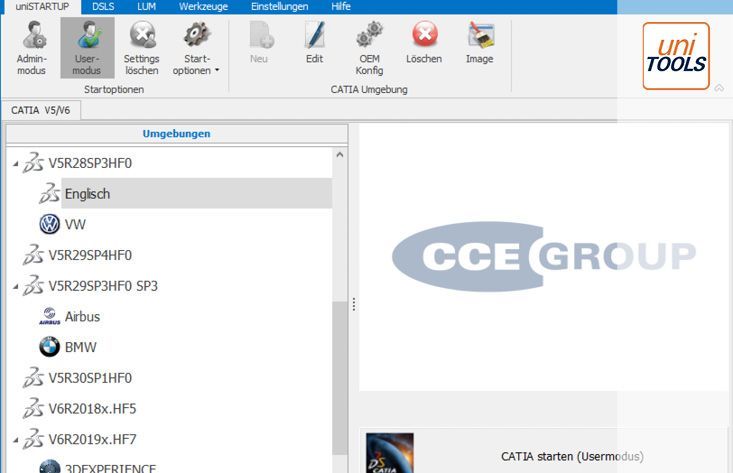This screenshot has height=473, width=733.
Task: Click the BMW logo icon
Action: tap(50, 347)
